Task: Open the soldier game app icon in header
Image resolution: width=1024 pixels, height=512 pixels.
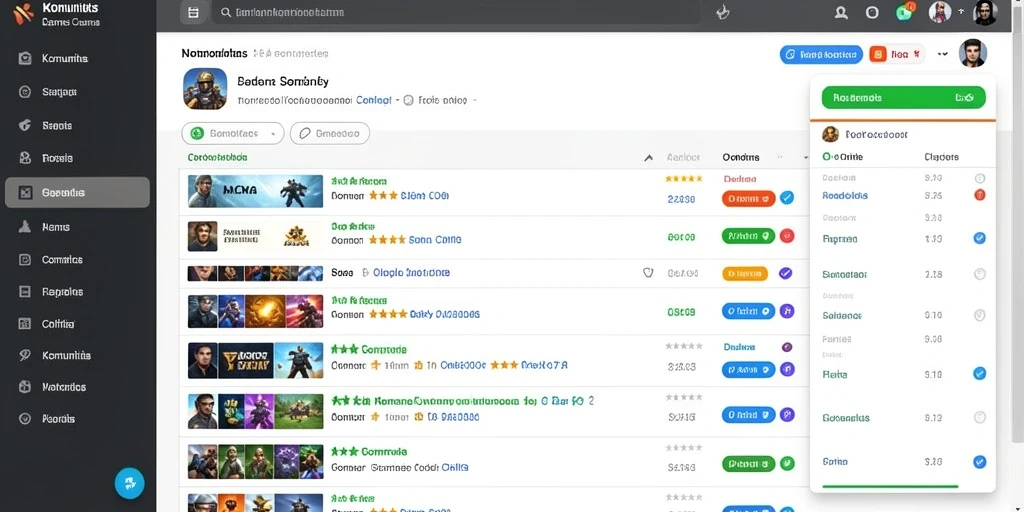Action: 205,89
